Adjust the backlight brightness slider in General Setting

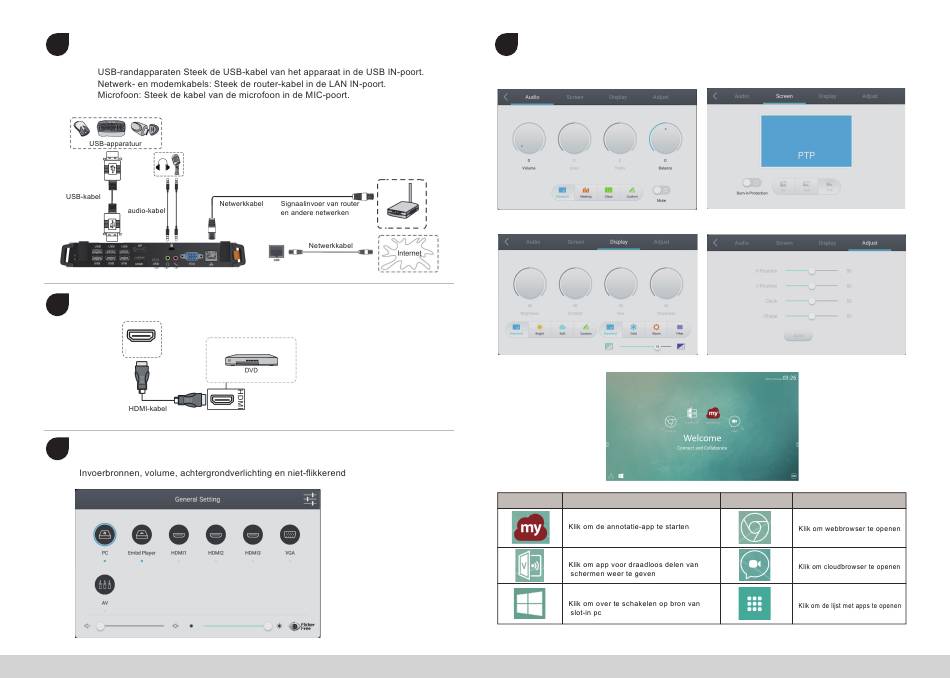coord(237,626)
